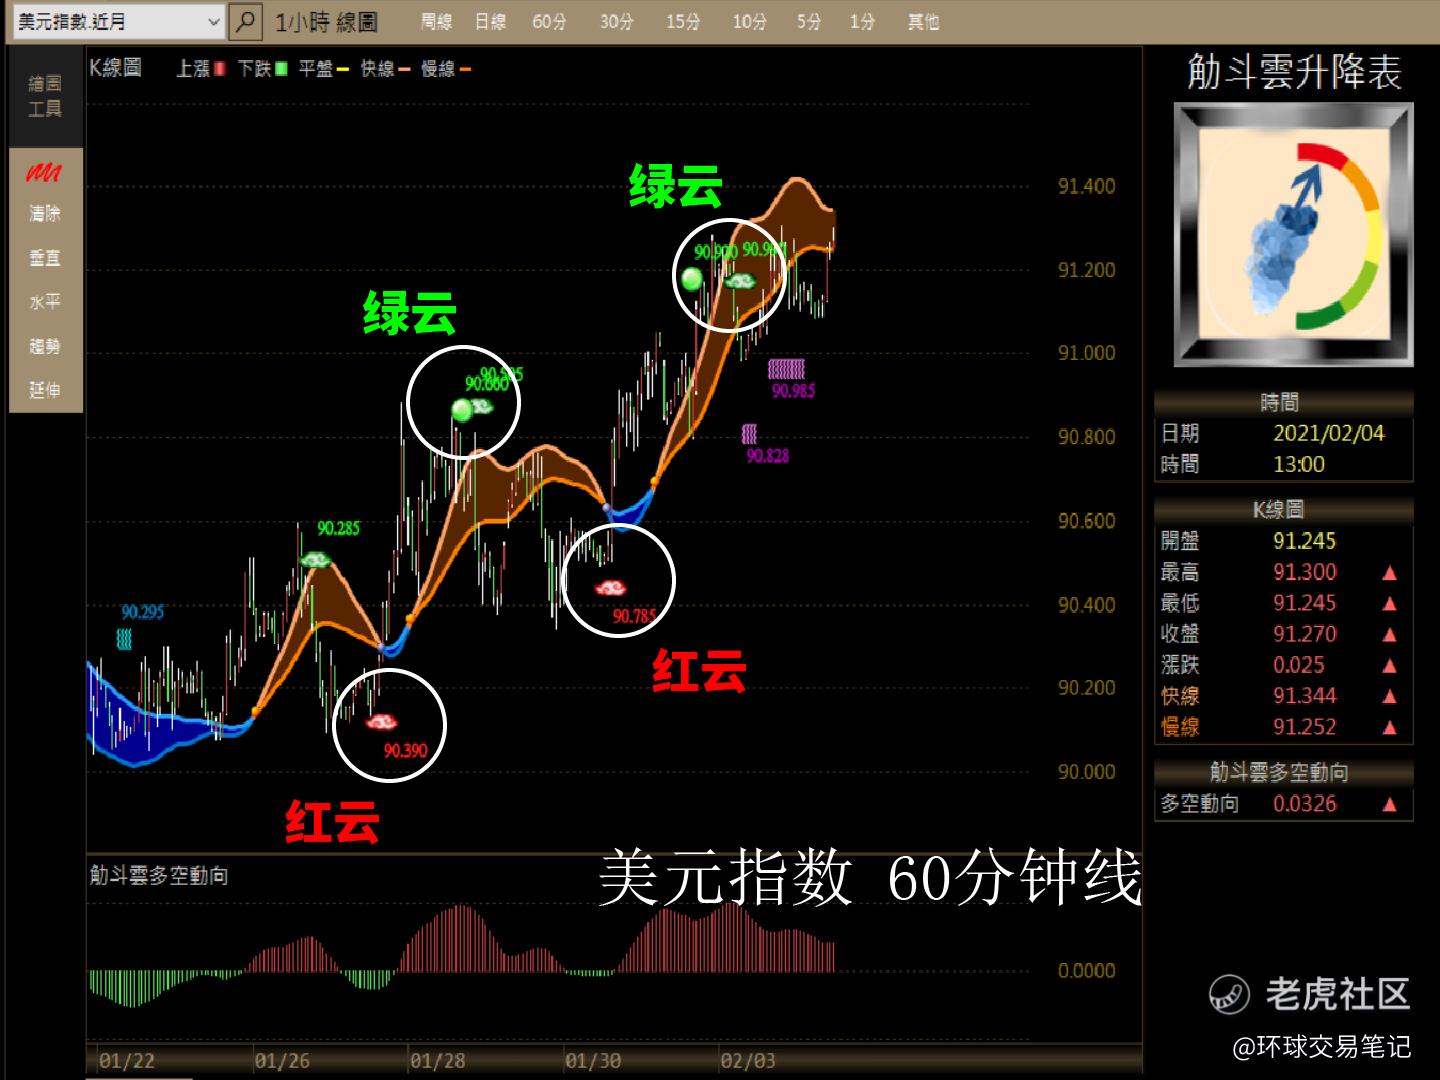This screenshot has width=1440, height=1080.
Task: Open the 其他 timeframe options
Action: pos(923,21)
